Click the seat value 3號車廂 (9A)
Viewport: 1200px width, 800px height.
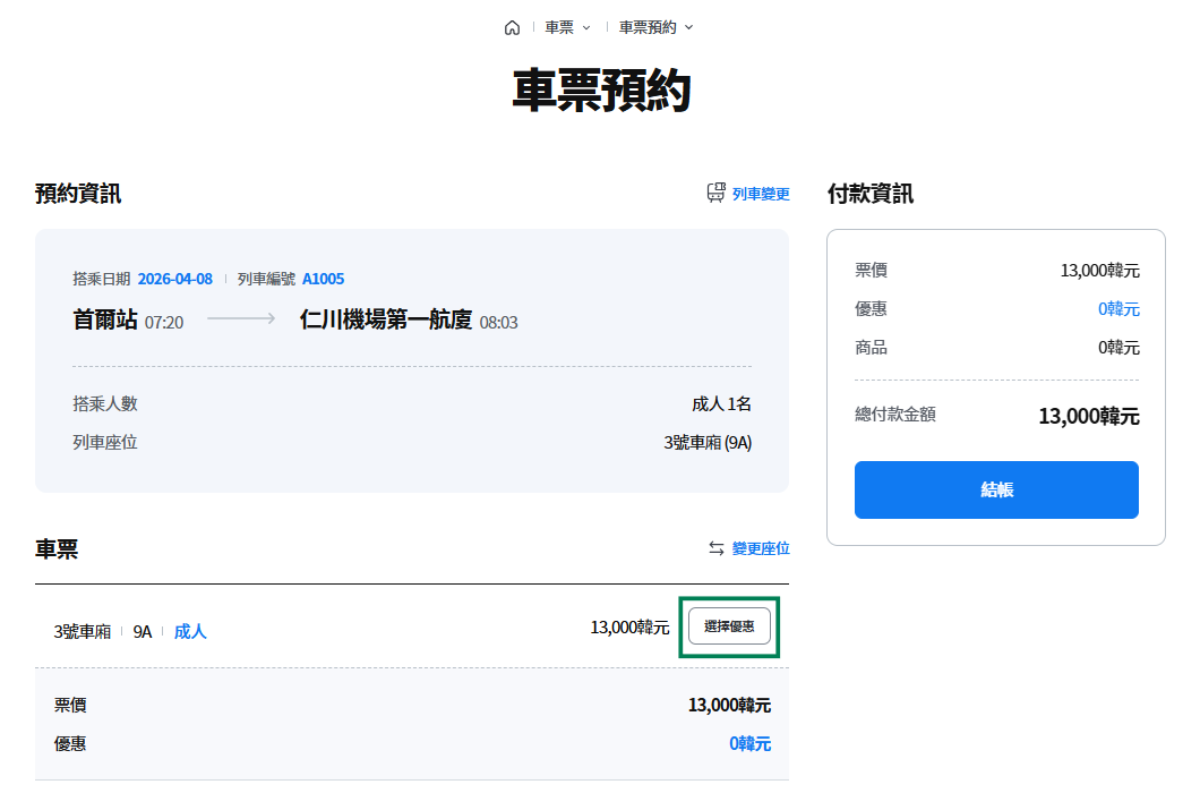click(707, 442)
